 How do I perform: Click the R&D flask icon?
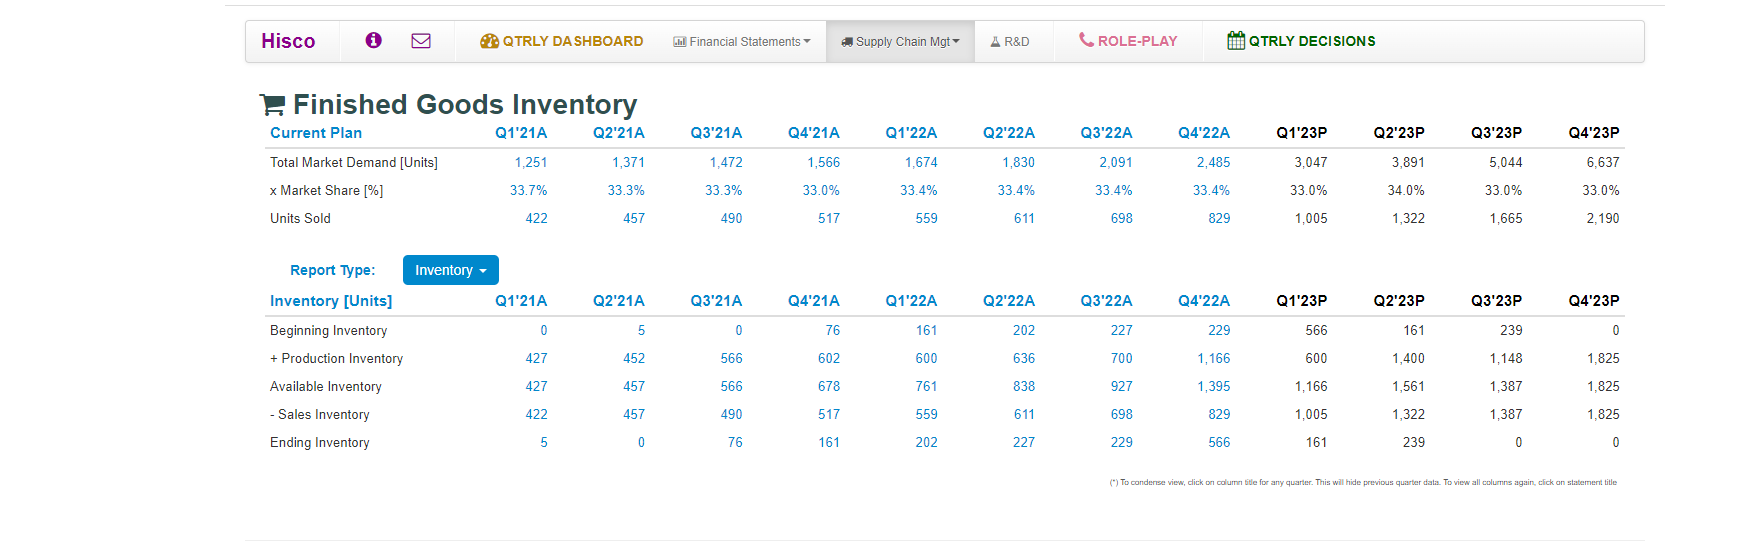point(995,42)
